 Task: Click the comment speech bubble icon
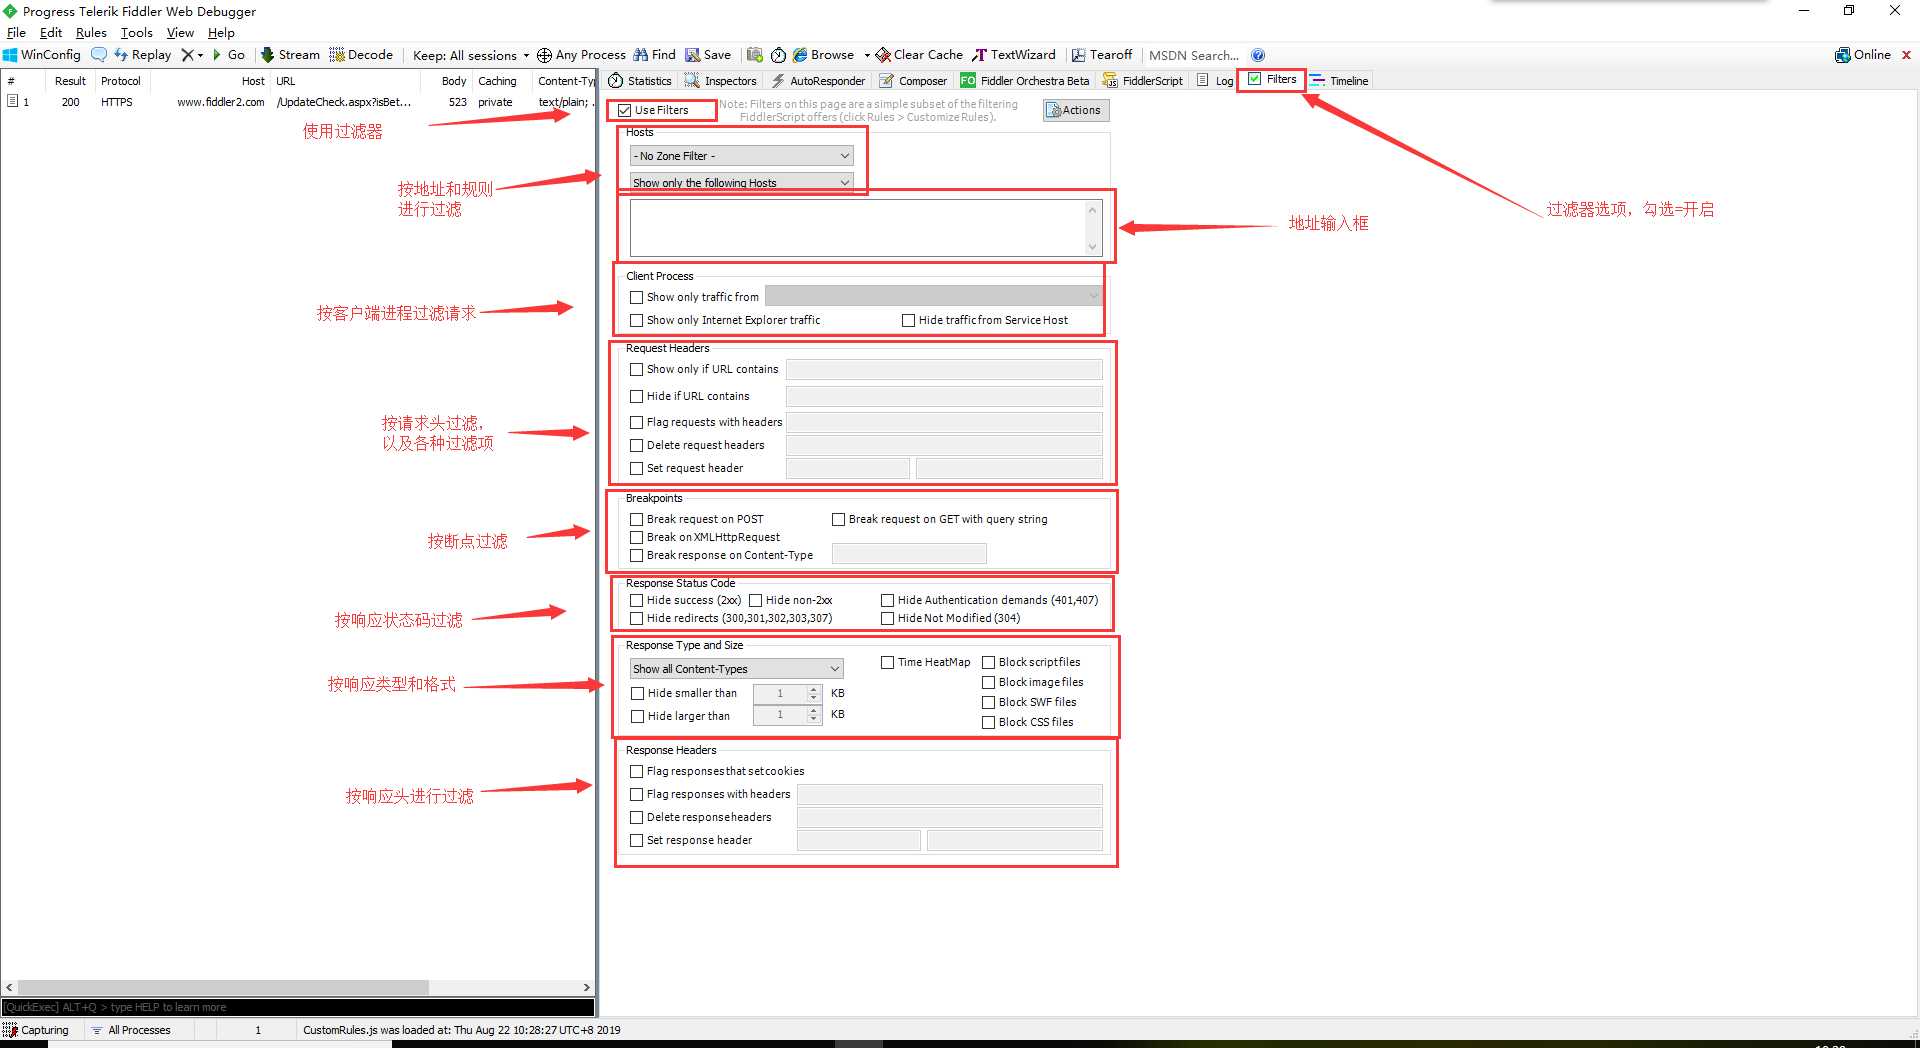(98, 55)
